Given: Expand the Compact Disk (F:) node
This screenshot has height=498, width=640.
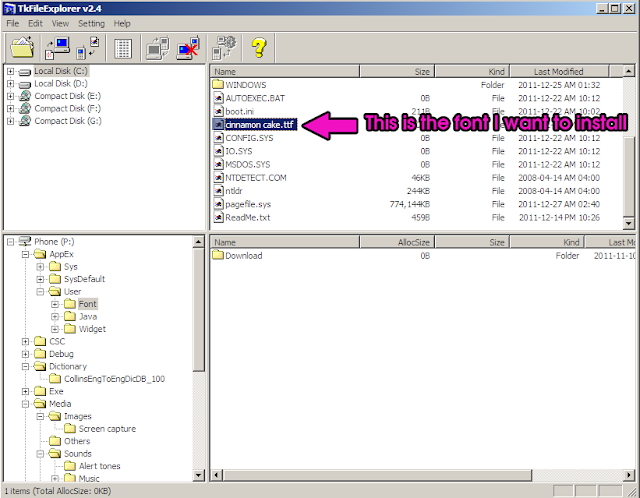Looking at the screenshot, I should click(x=11, y=109).
